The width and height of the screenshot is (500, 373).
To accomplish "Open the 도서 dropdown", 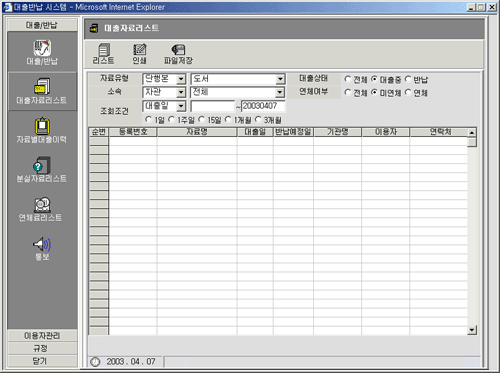I will click(280, 79).
